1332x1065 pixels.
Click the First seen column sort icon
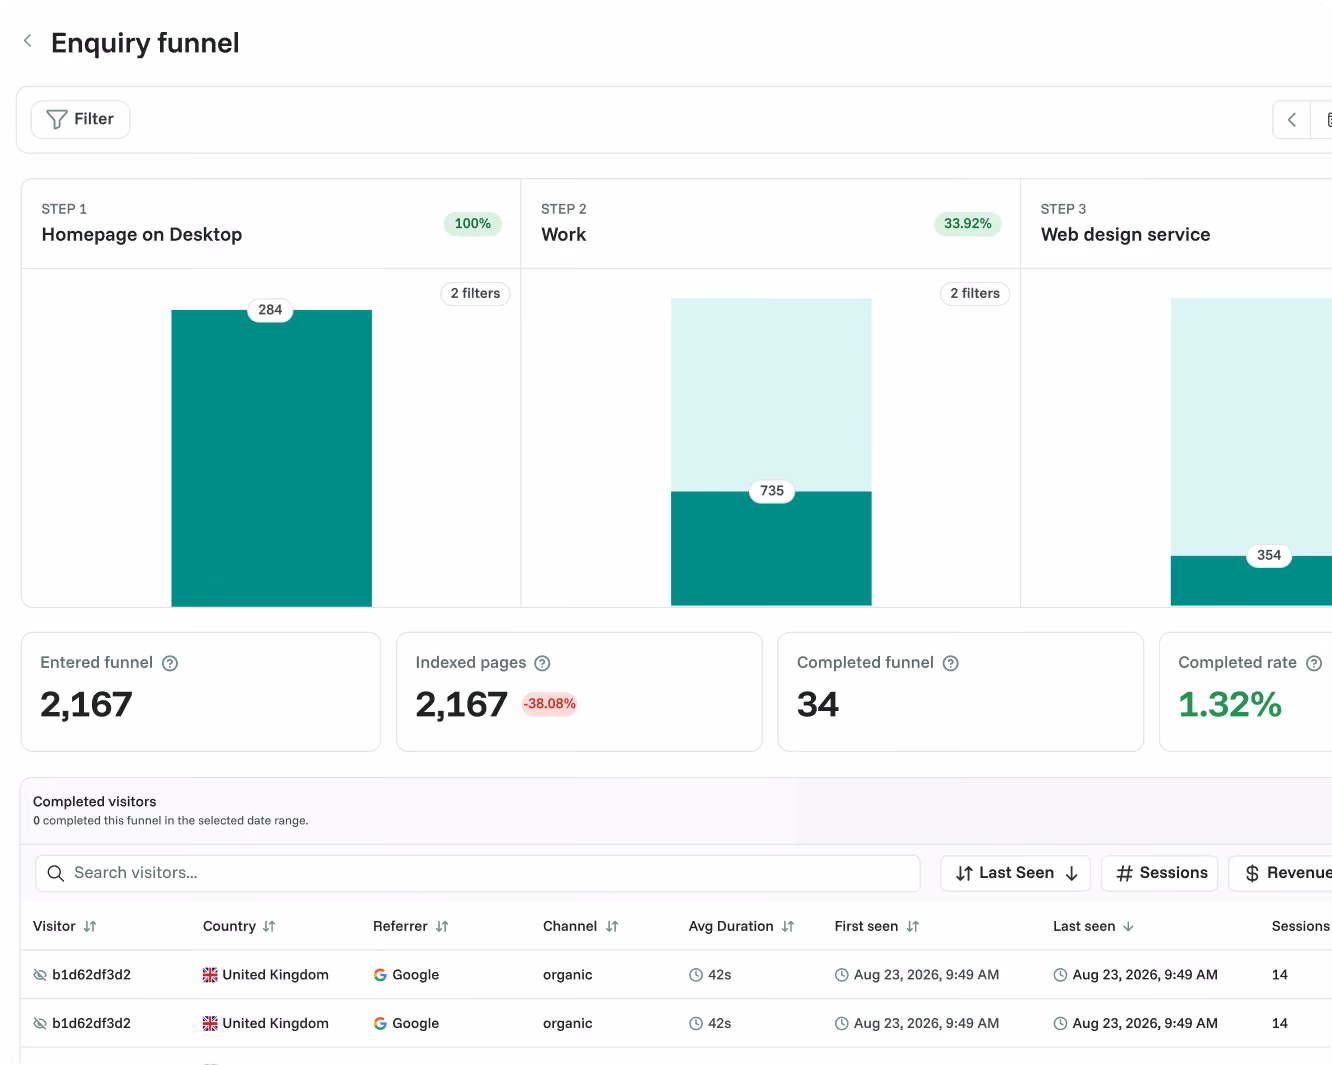[x=913, y=927]
